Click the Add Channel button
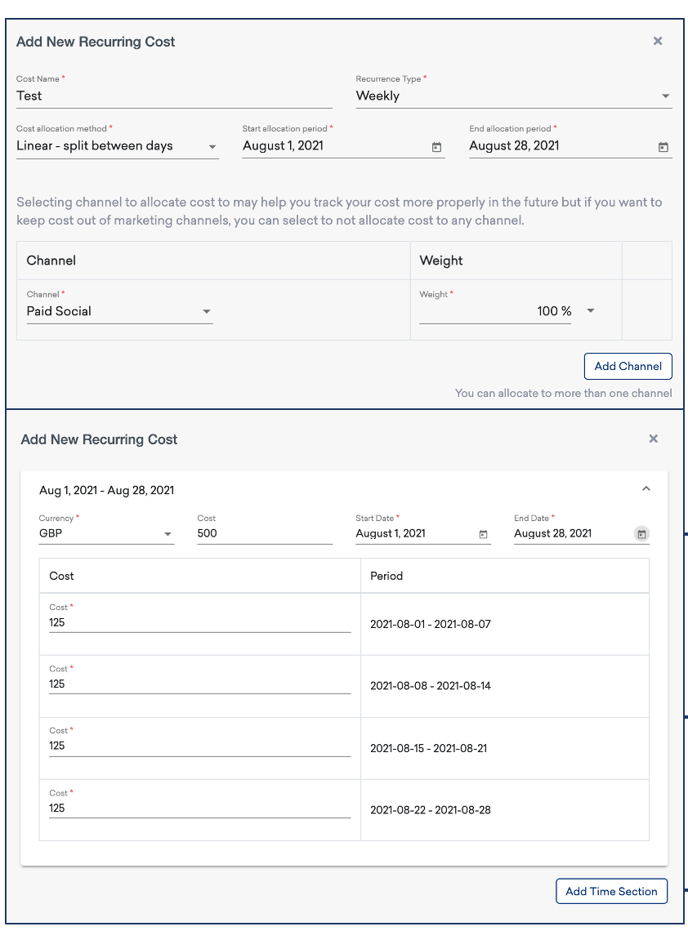Viewport: 688px width, 931px height. tap(628, 366)
